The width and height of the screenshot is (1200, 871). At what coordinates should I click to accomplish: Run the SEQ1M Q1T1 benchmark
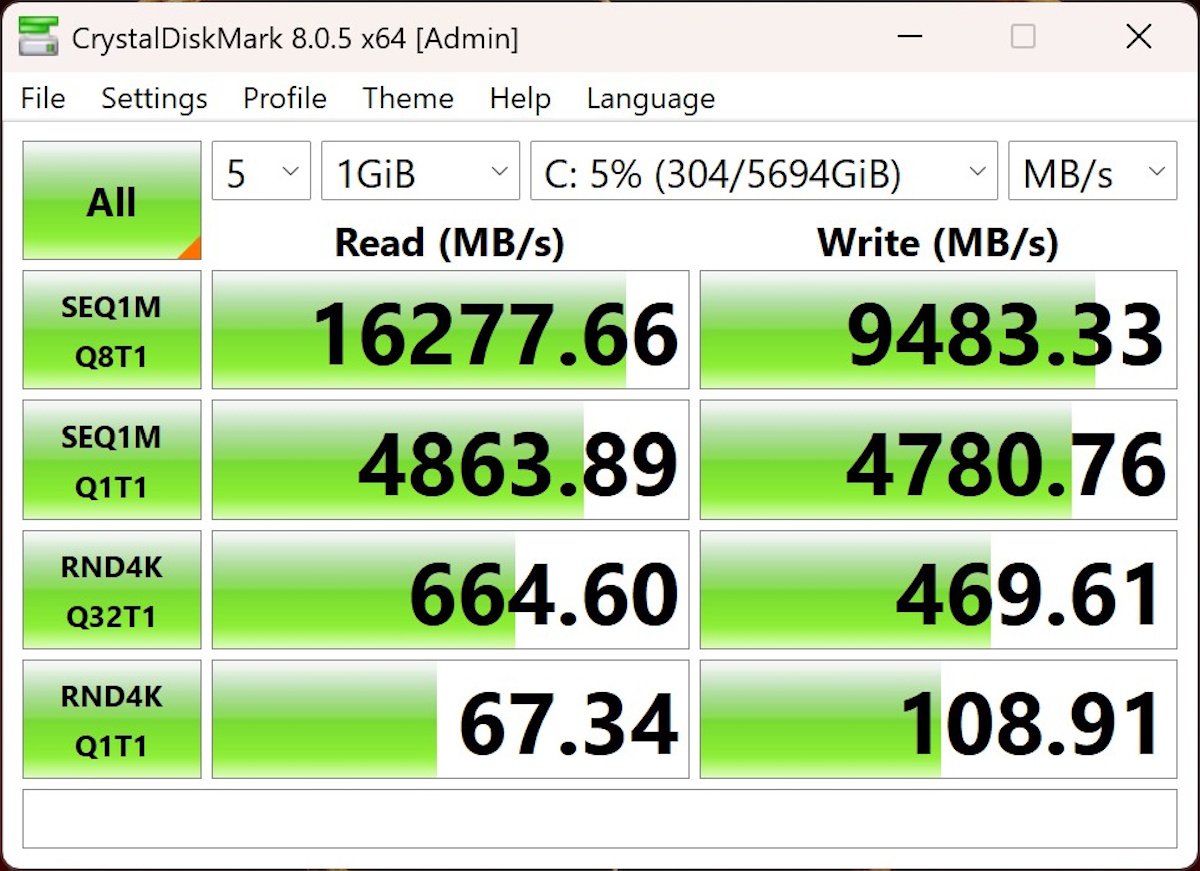[111, 460]
